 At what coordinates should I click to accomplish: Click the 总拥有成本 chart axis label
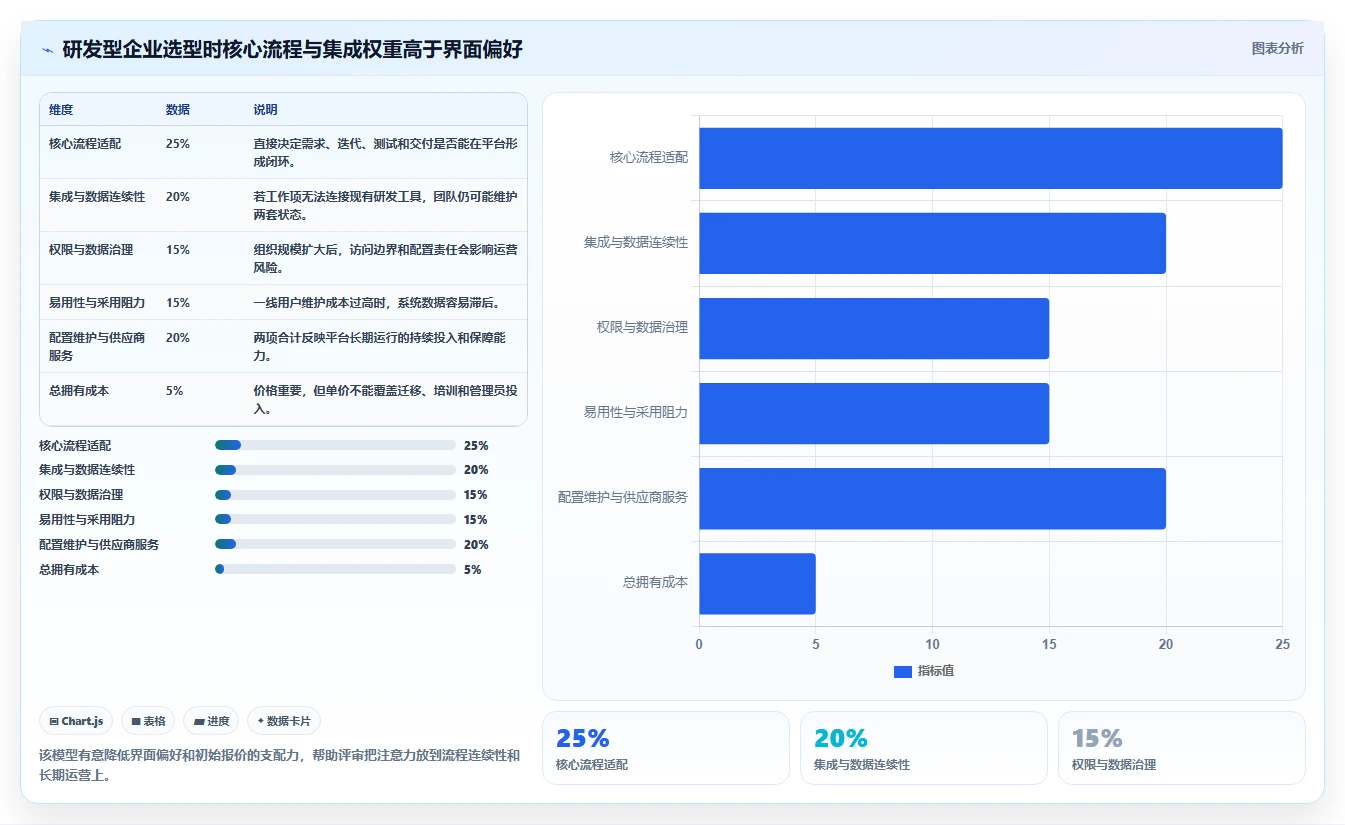pos(655,583)
